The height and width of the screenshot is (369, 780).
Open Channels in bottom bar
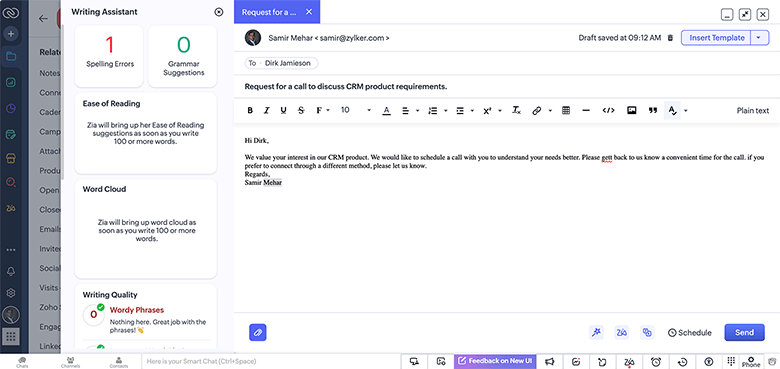(70, 362)
